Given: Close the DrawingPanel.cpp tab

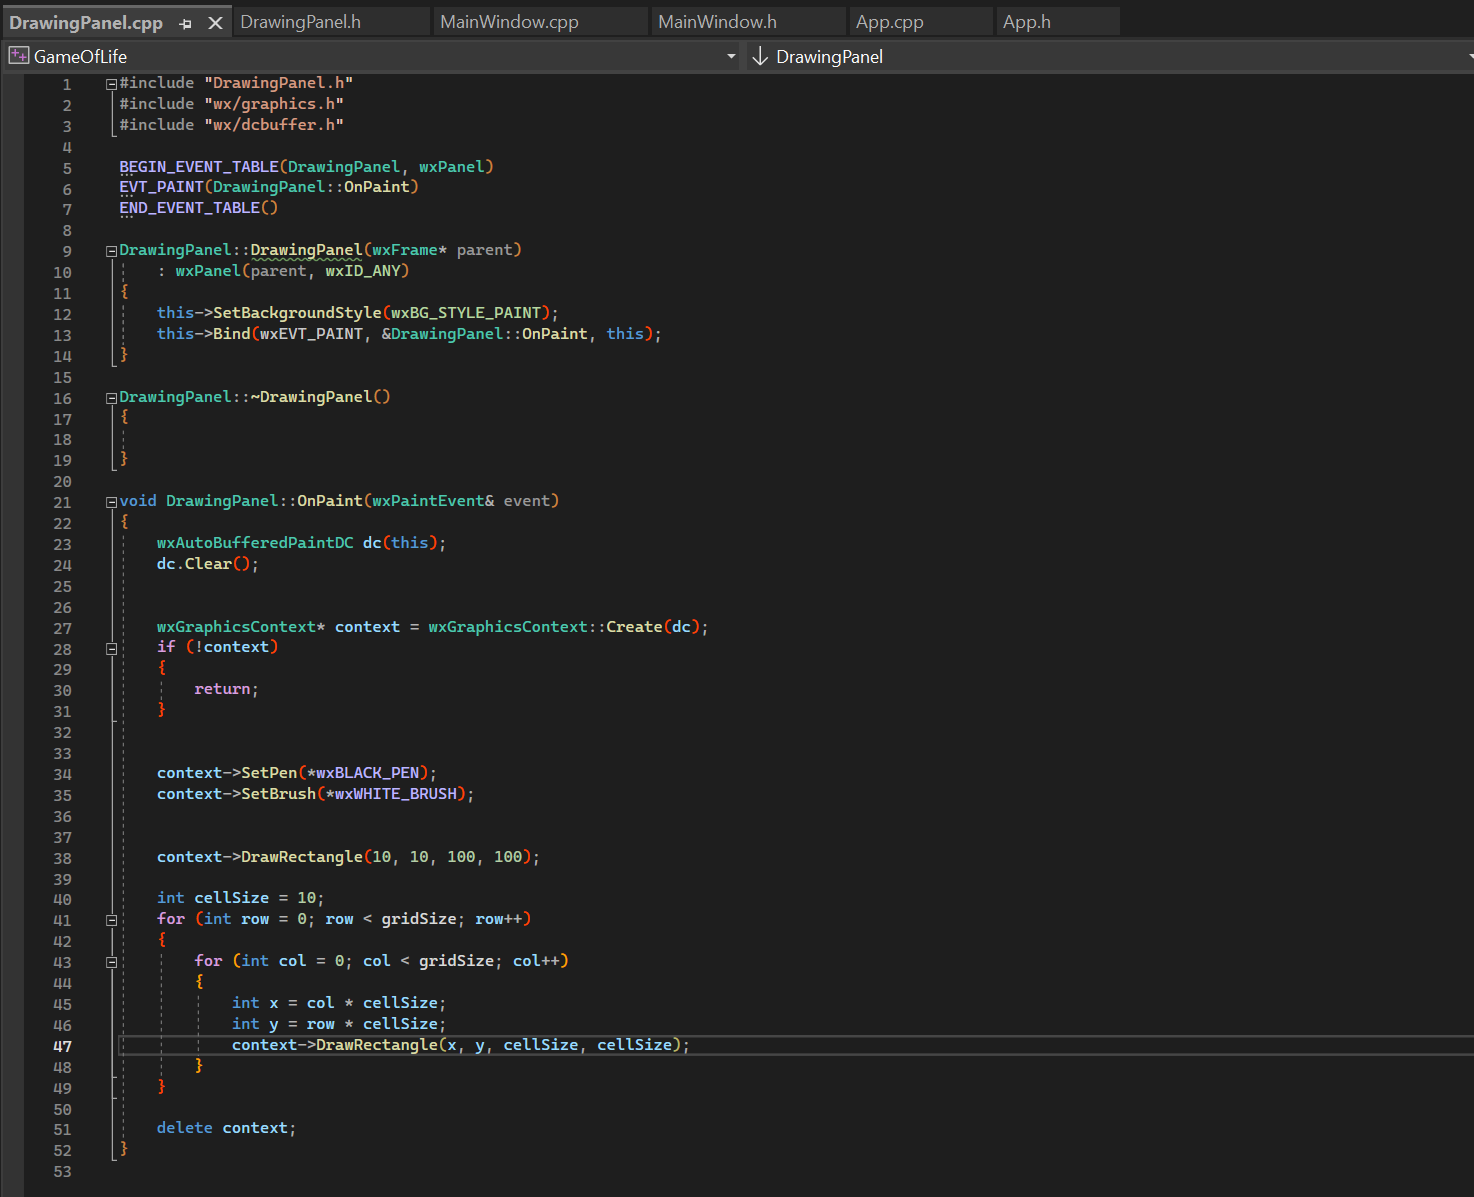Looking at the screenshot, I should click(214, 21).
